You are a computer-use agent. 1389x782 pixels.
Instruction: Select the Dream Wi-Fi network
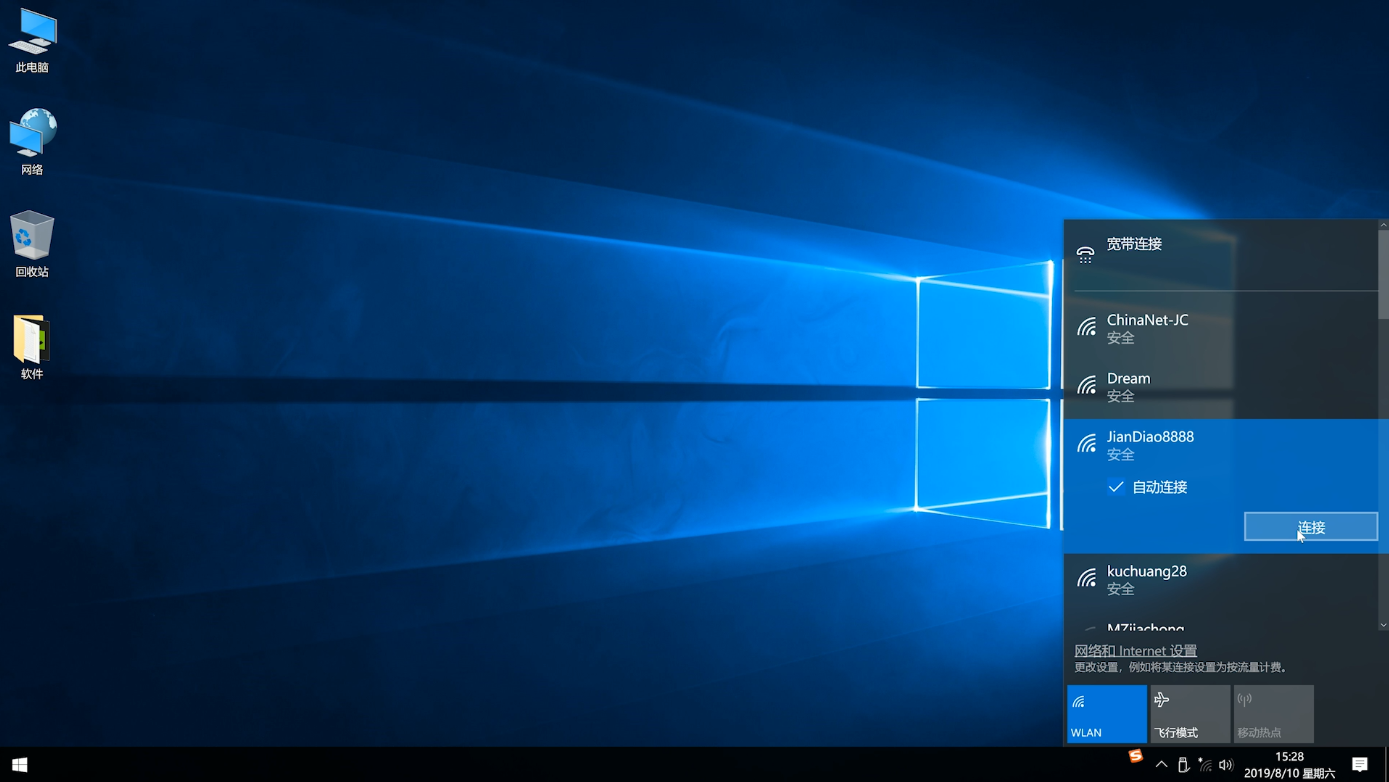coord(1221,386)
